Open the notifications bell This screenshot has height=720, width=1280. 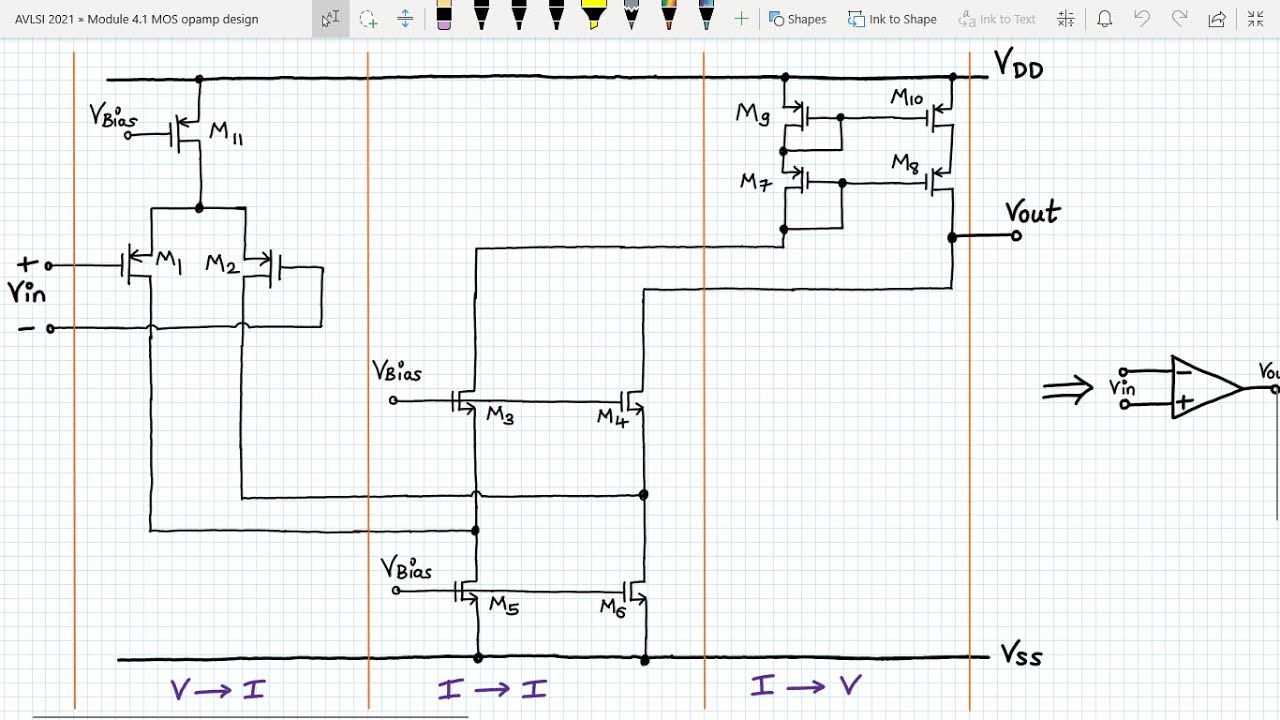coord(1105,19)
